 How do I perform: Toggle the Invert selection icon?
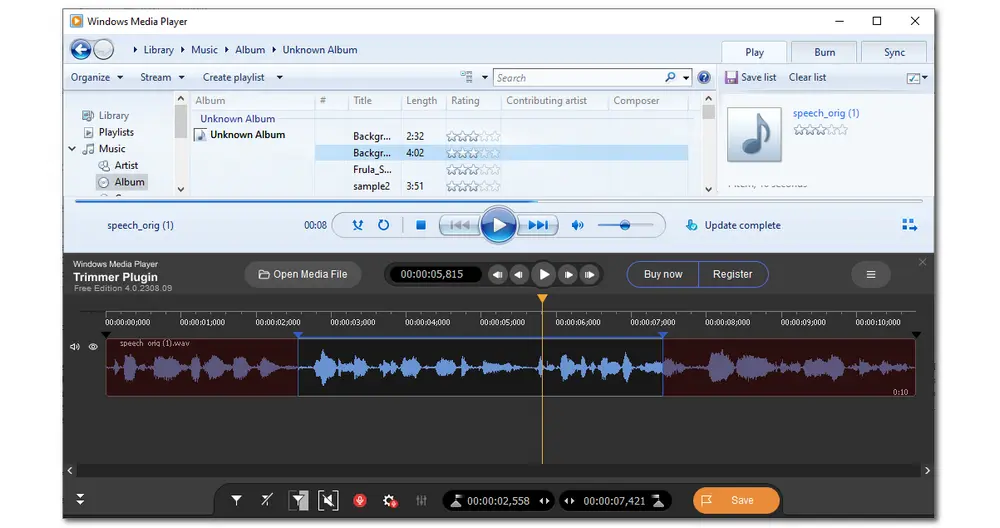point(298,501)
